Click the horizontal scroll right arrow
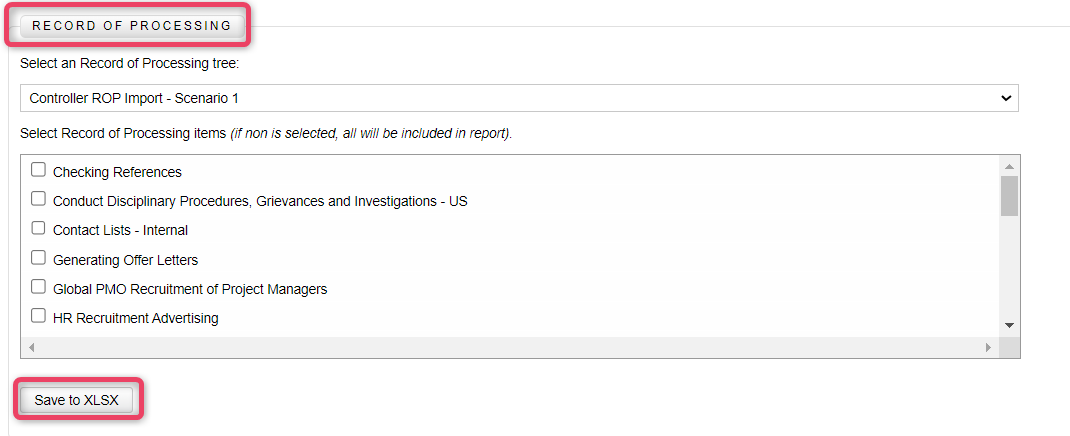The width and height of the screenshot is (1070, 436). click(x=988, y=347)
